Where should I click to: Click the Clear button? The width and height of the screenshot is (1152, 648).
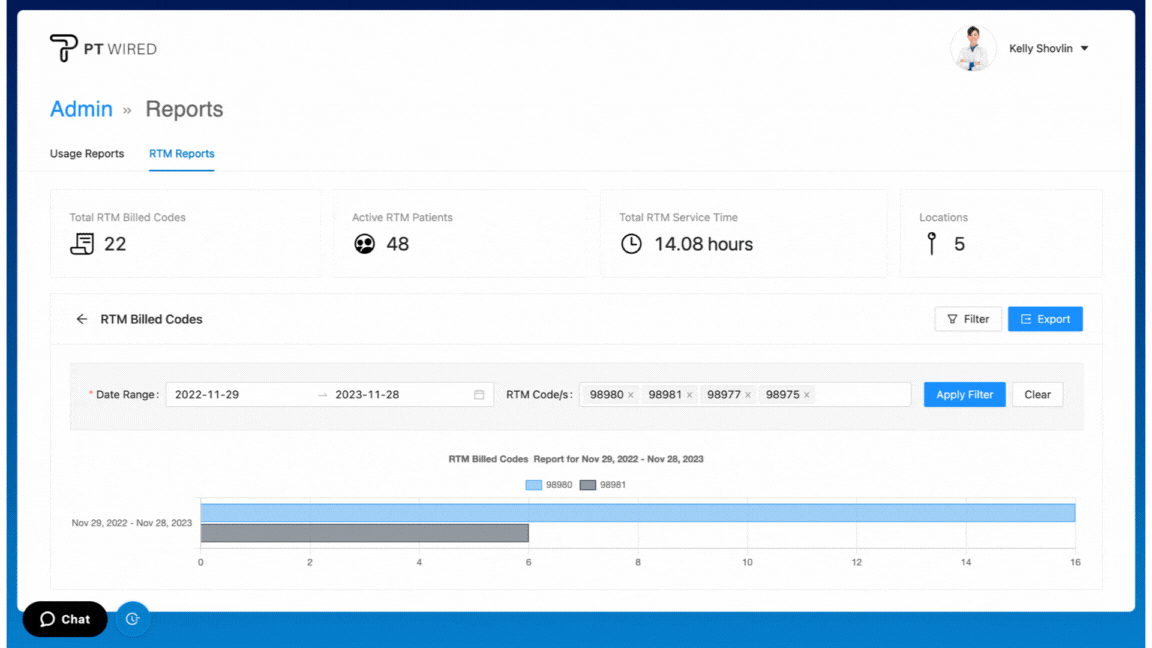pyautogui.click(x=1037, y=395)
